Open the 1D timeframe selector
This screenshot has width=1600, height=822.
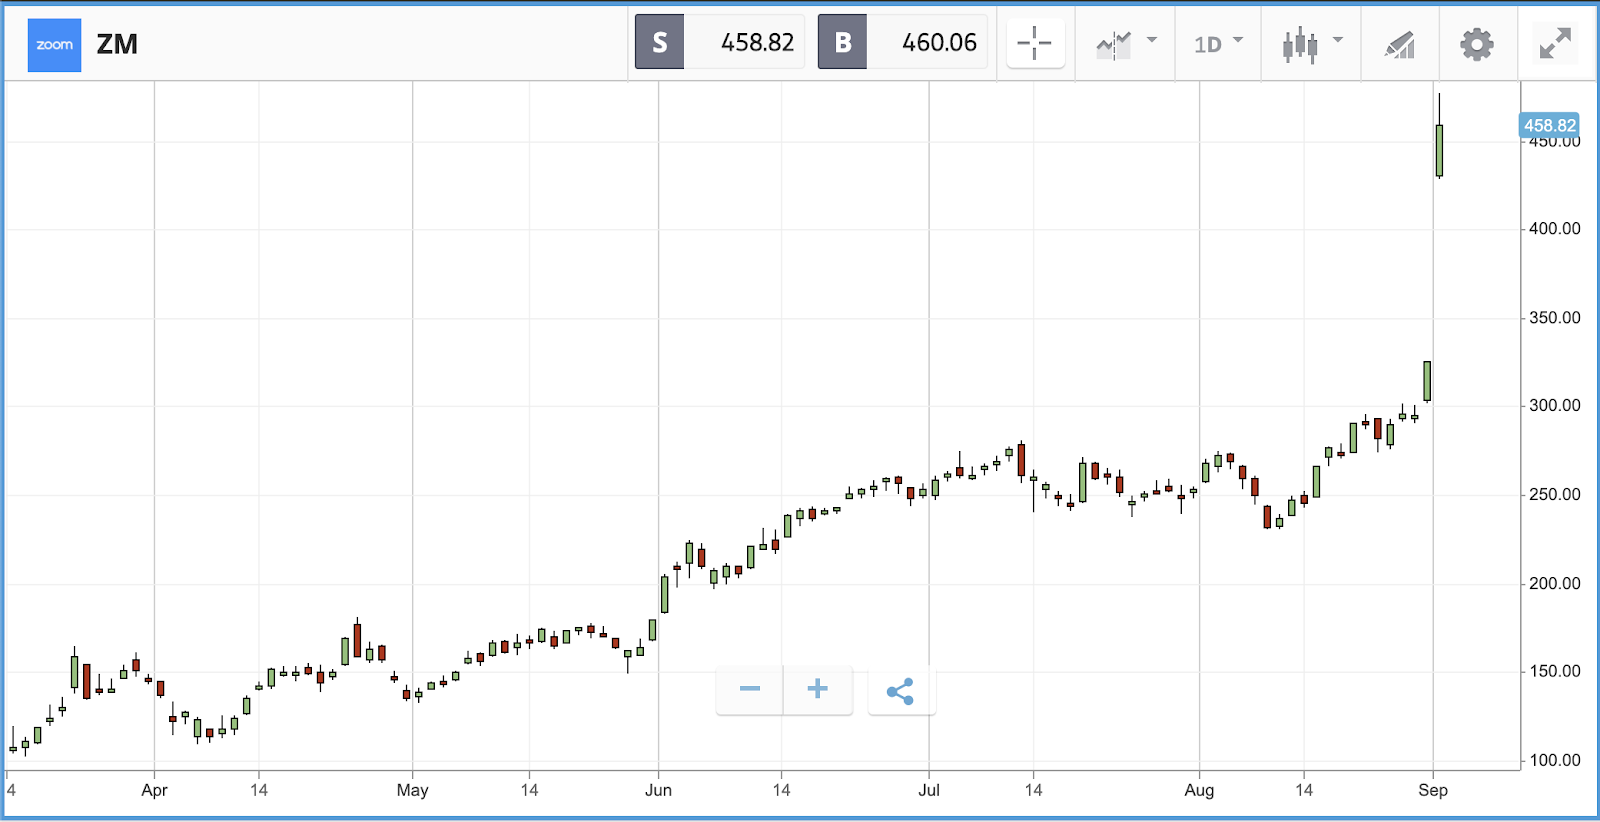(x=1208, y=44)
